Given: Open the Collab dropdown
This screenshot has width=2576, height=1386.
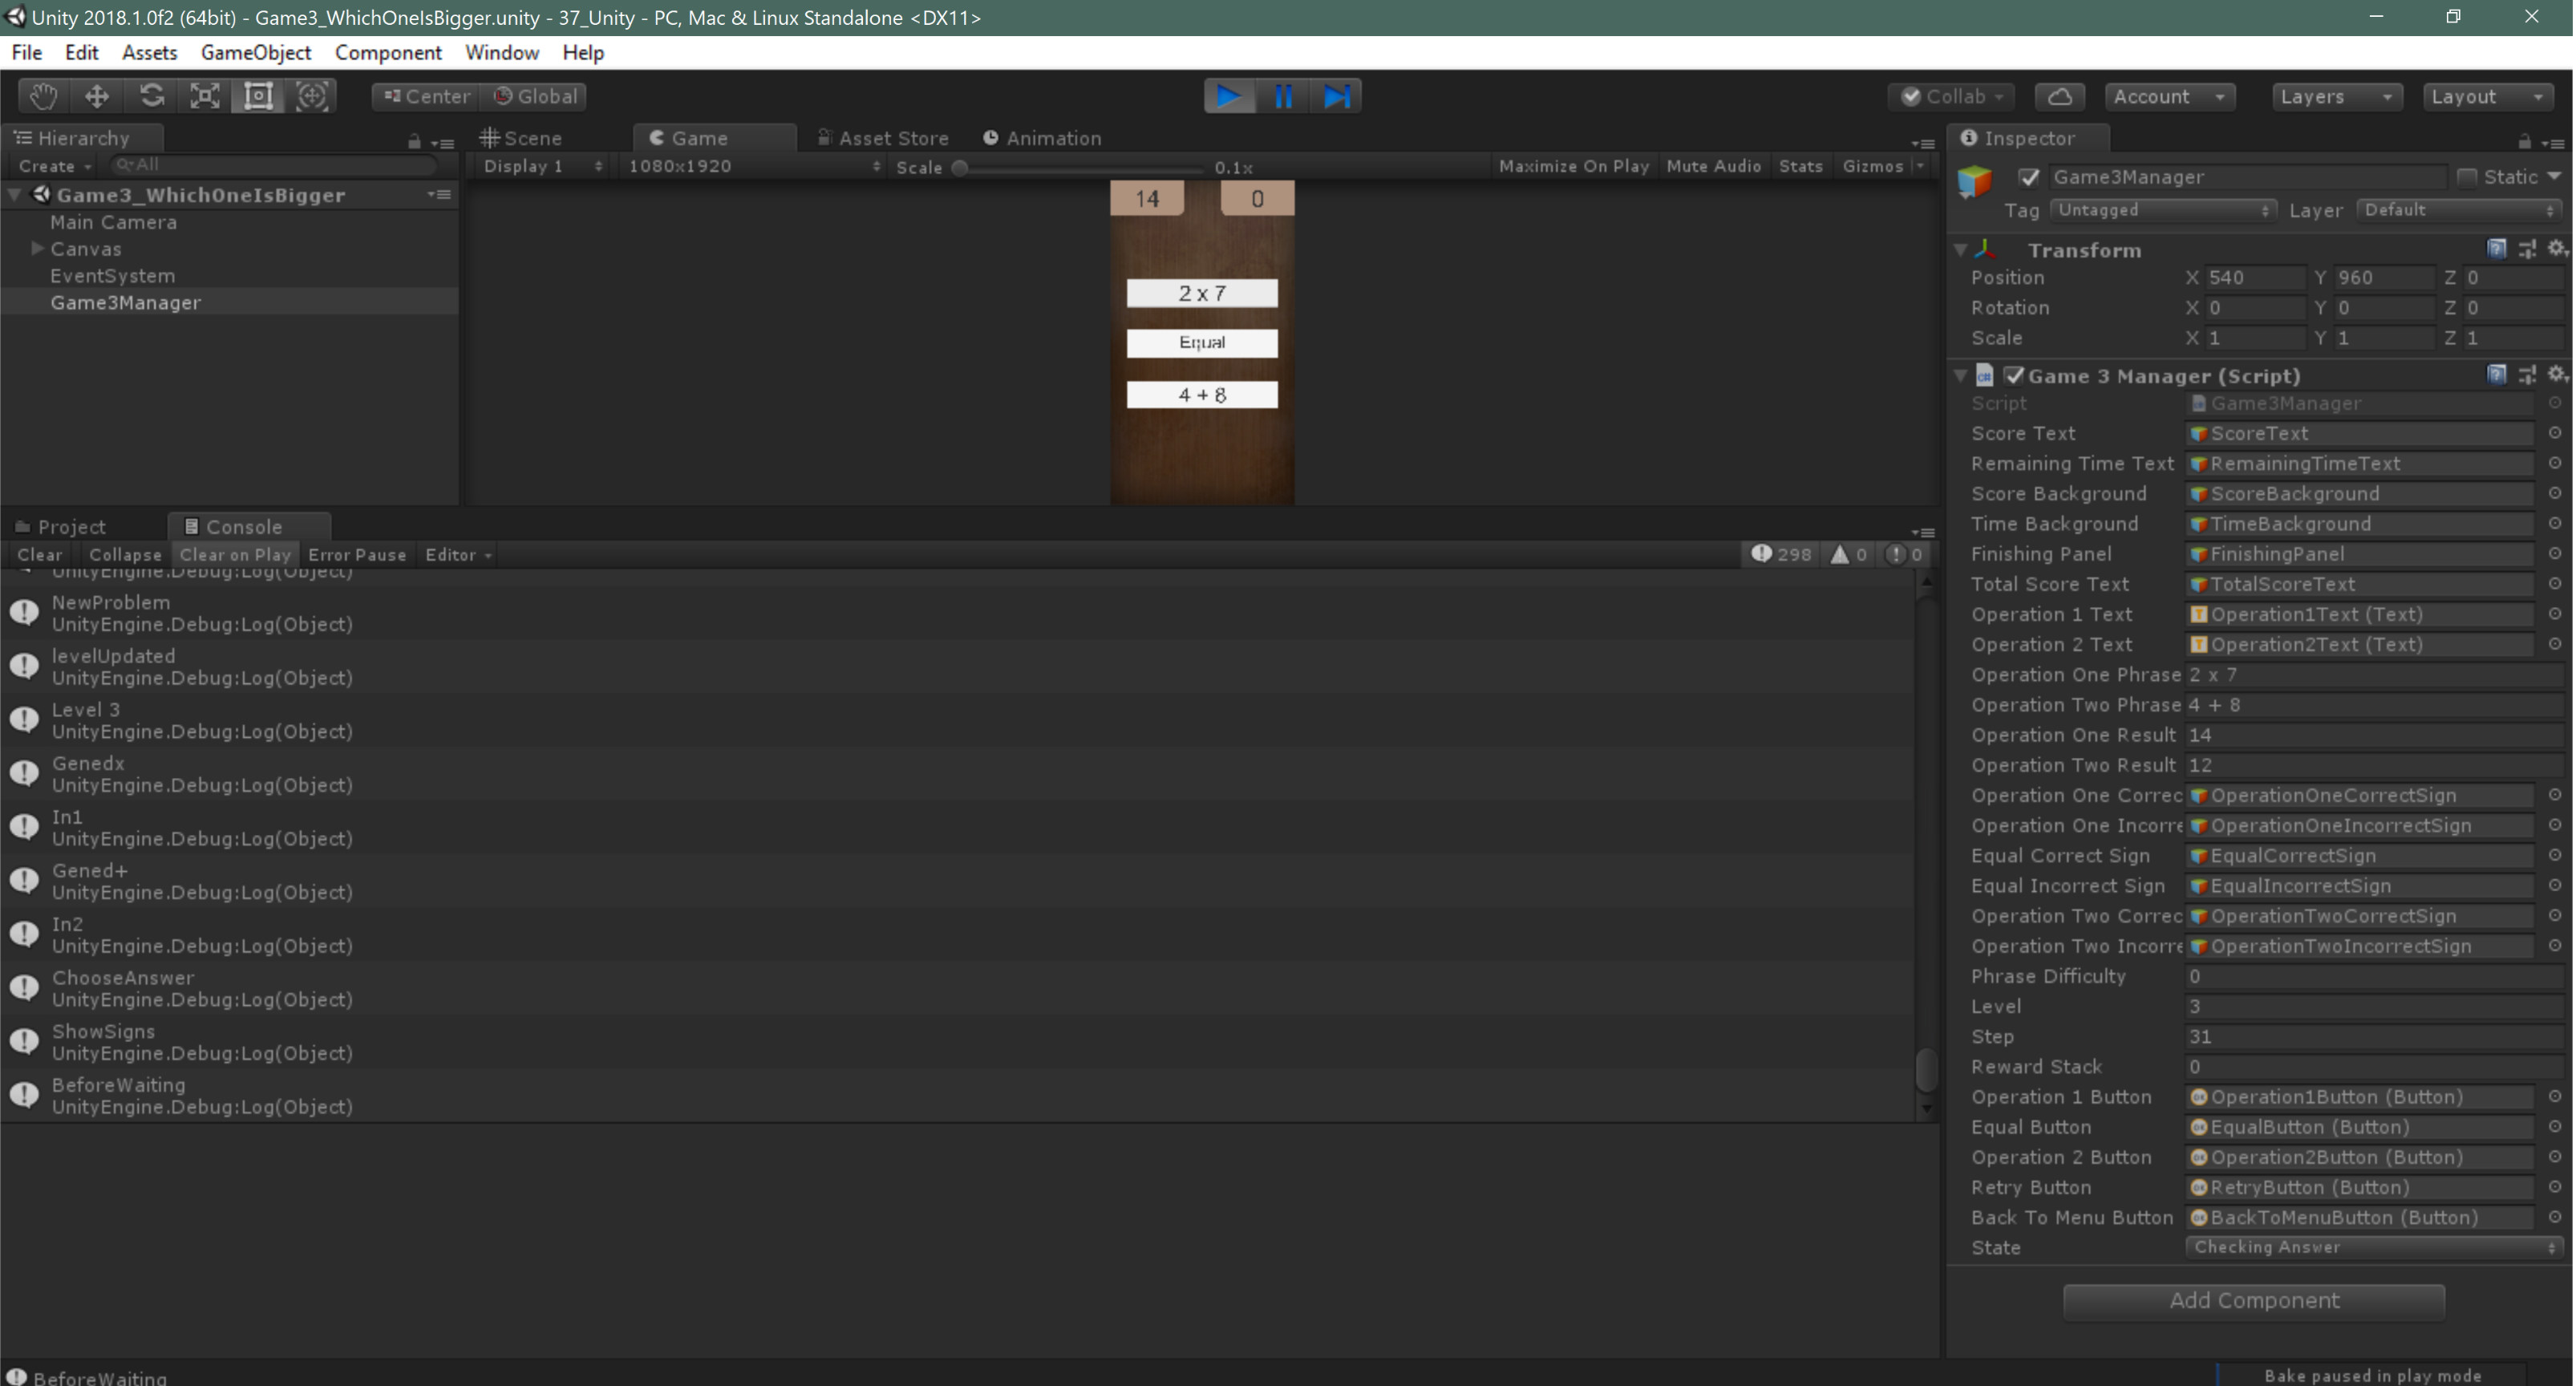Looking at the screenshot, I should [1951, 96].
